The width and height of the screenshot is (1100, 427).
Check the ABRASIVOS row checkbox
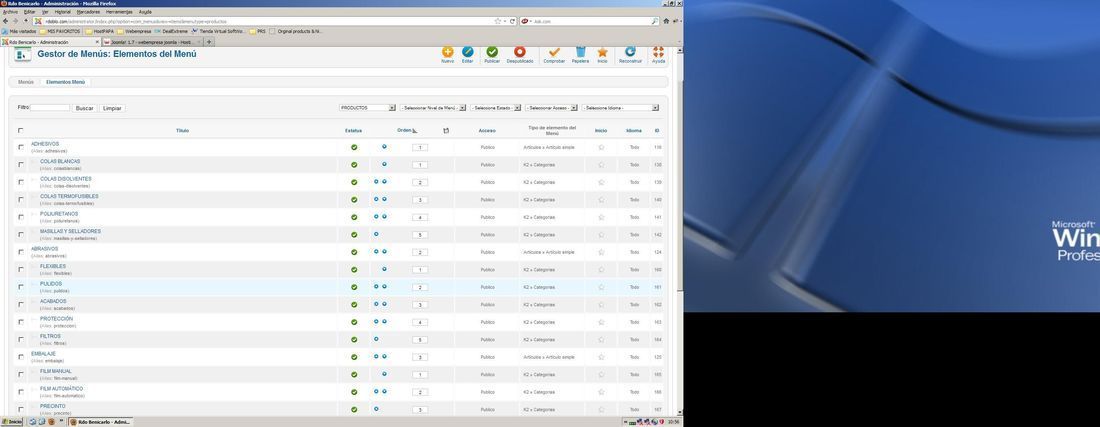[21, 252]
